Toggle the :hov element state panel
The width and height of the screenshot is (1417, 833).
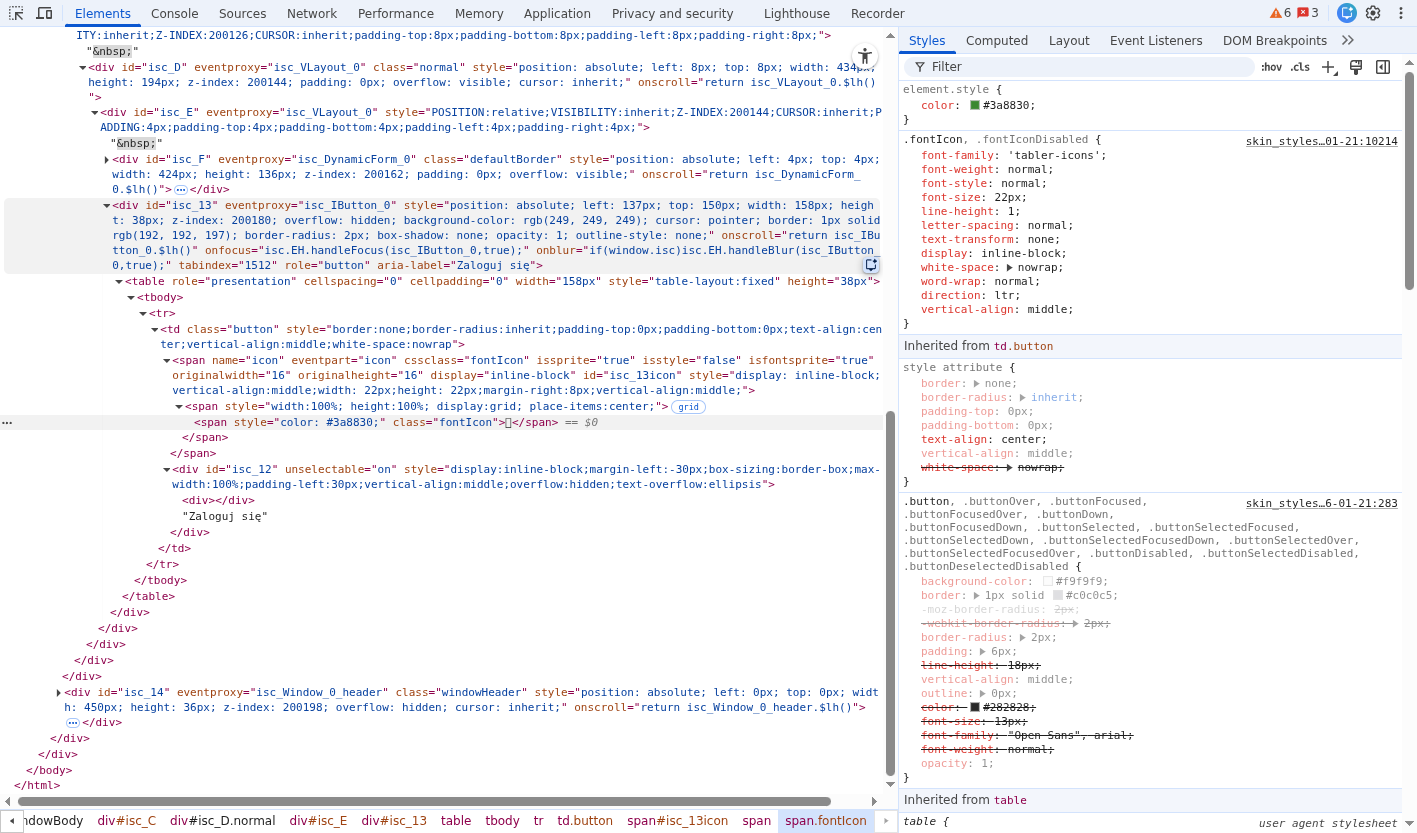pos(1271,67)
